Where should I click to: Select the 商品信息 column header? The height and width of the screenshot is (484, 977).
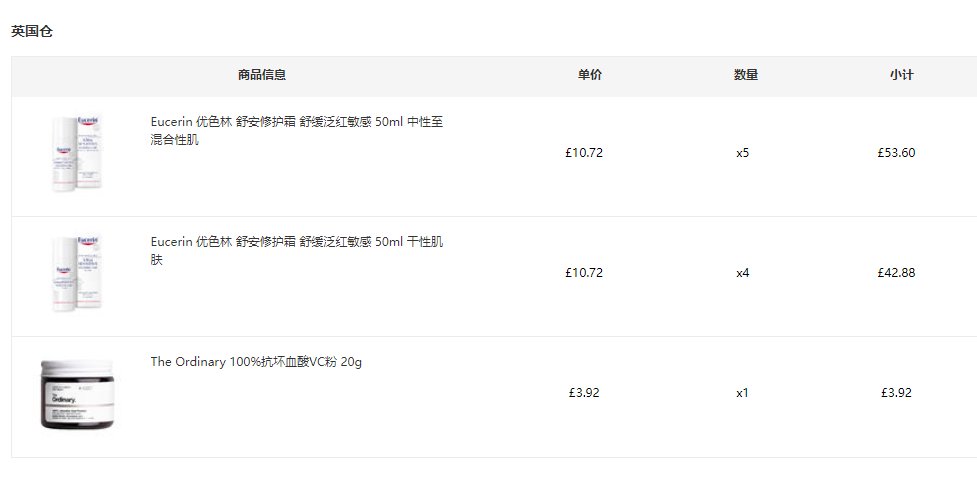[x=262, y=75]
